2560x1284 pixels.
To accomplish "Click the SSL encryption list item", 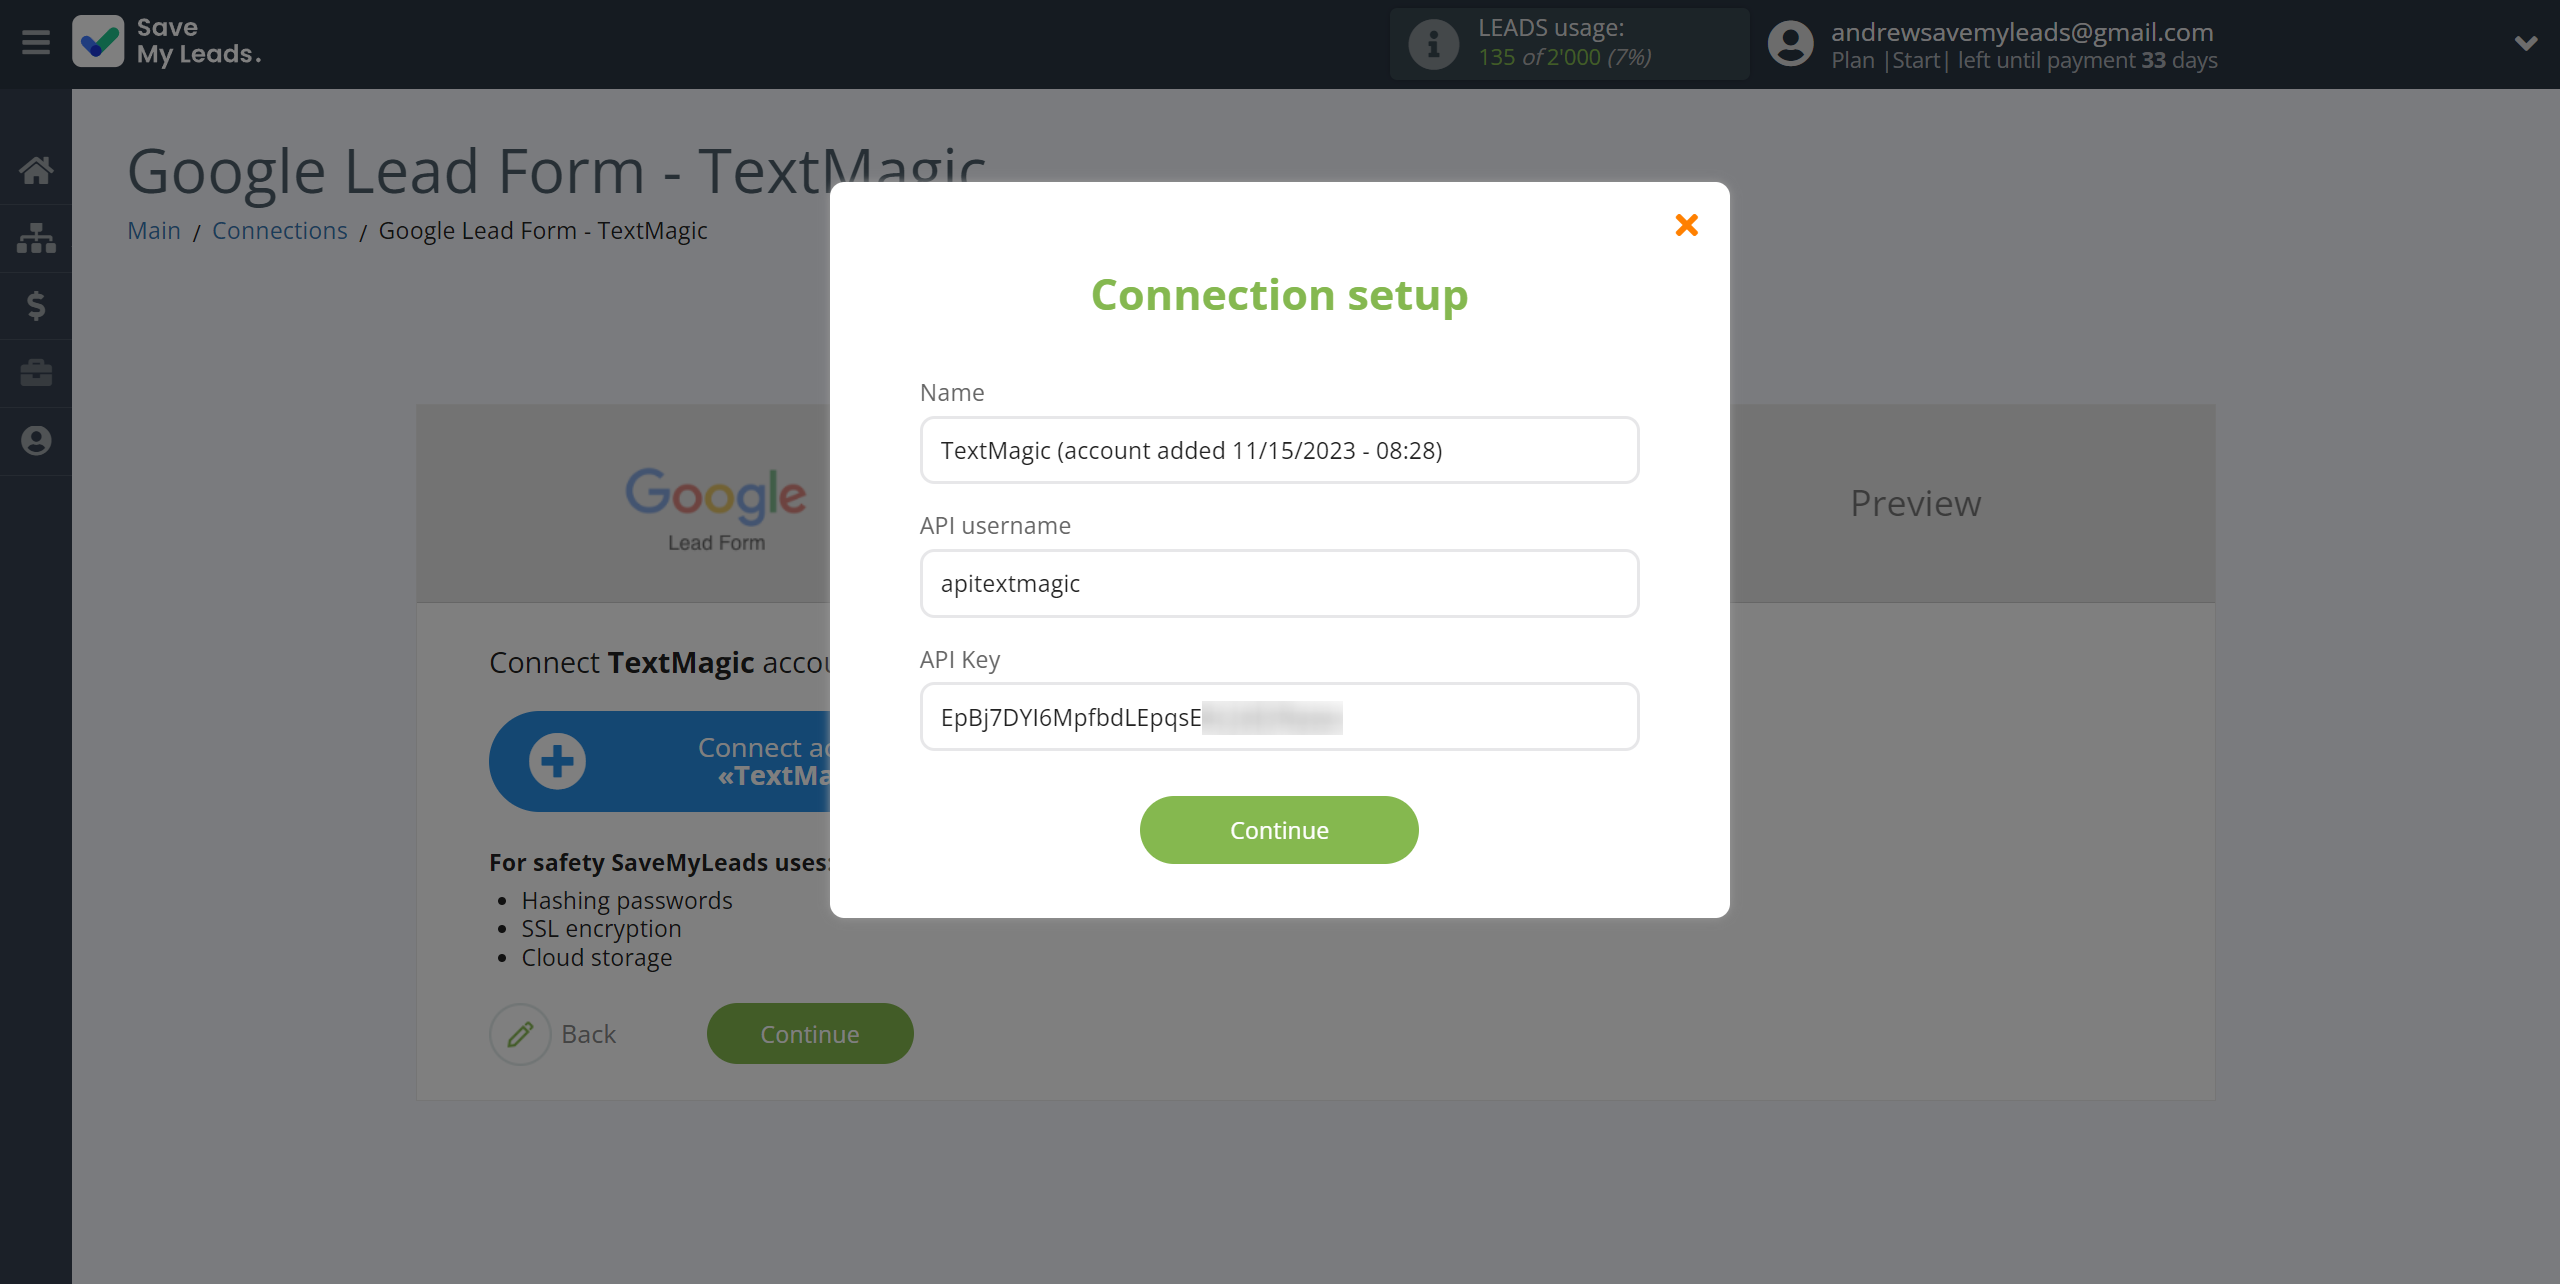I will pyautogui.click(x=601, y=928).
